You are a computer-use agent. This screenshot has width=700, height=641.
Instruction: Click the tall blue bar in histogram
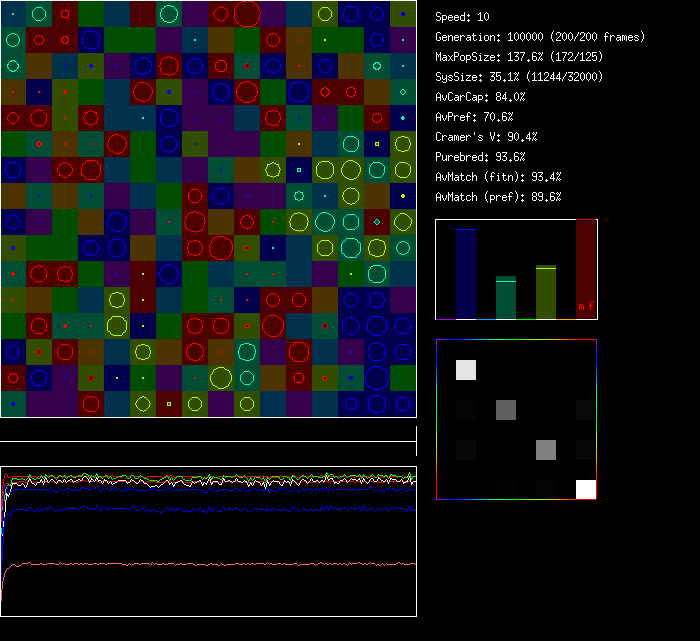[466, 274]
